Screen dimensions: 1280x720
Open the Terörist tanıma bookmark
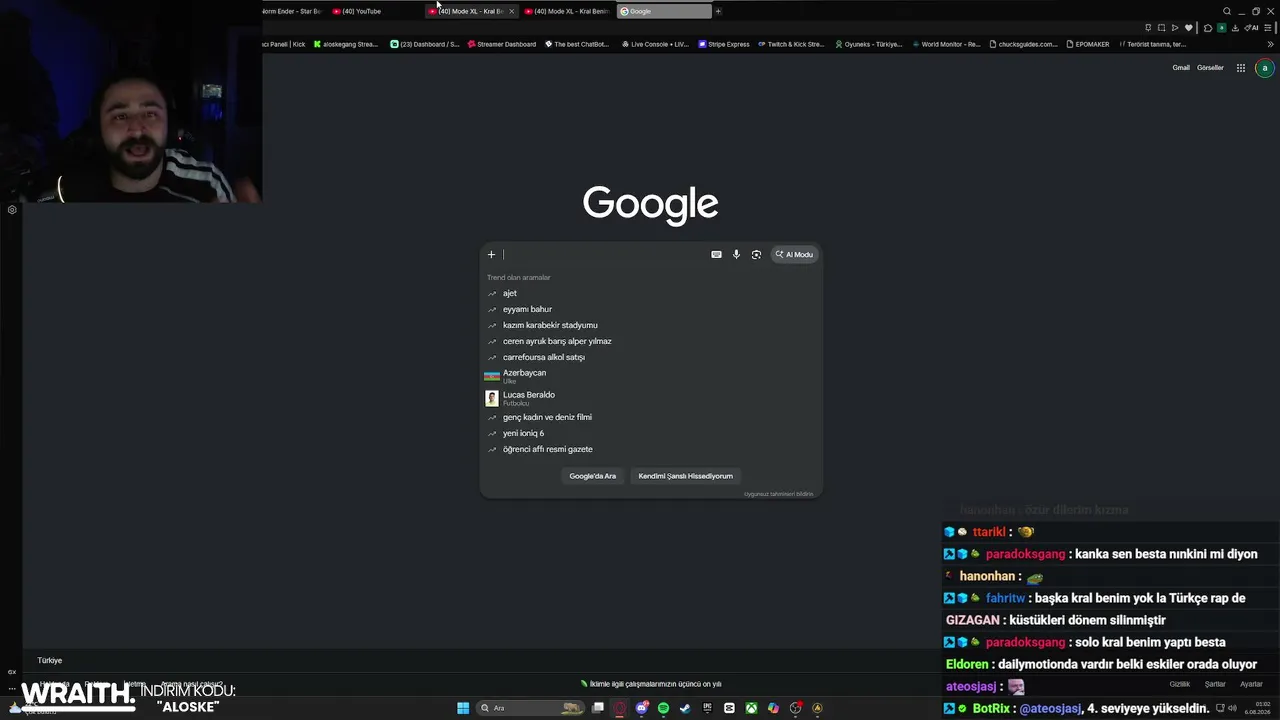(1153, 44)
